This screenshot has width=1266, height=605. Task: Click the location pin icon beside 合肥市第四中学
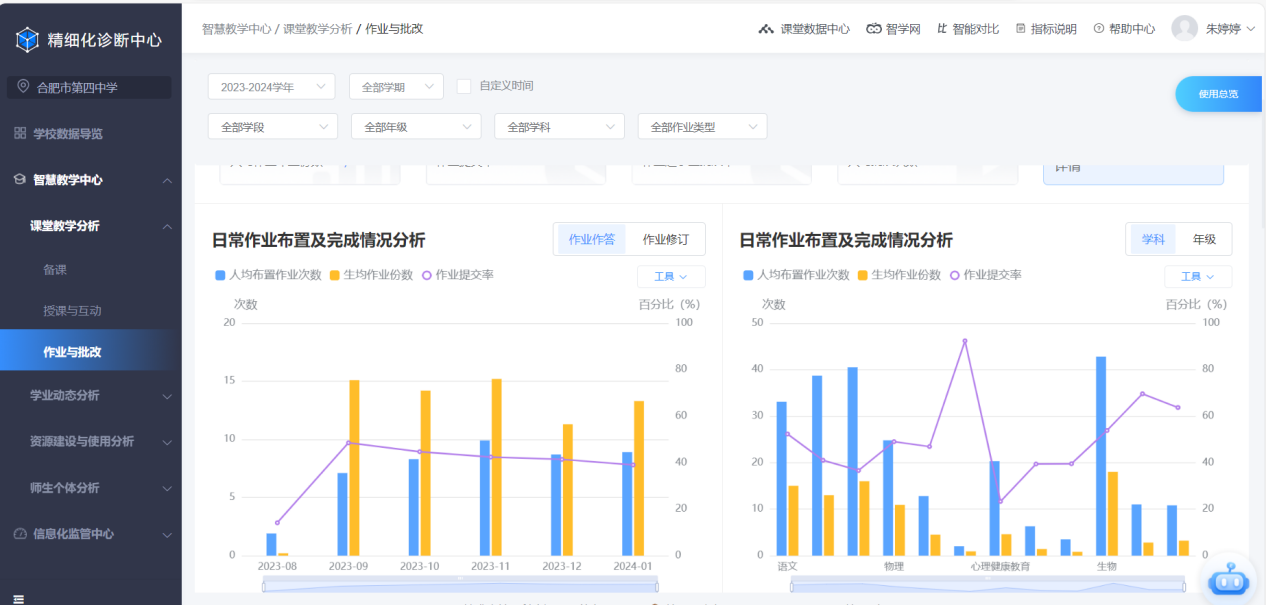coord(23,87)
